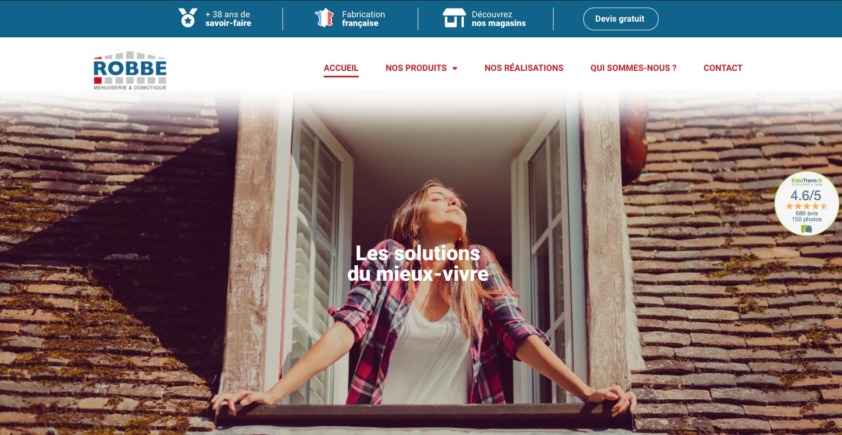Click the EldoTravo.fr logo in badge
The image size is (842, 435).
pos(807,182)
